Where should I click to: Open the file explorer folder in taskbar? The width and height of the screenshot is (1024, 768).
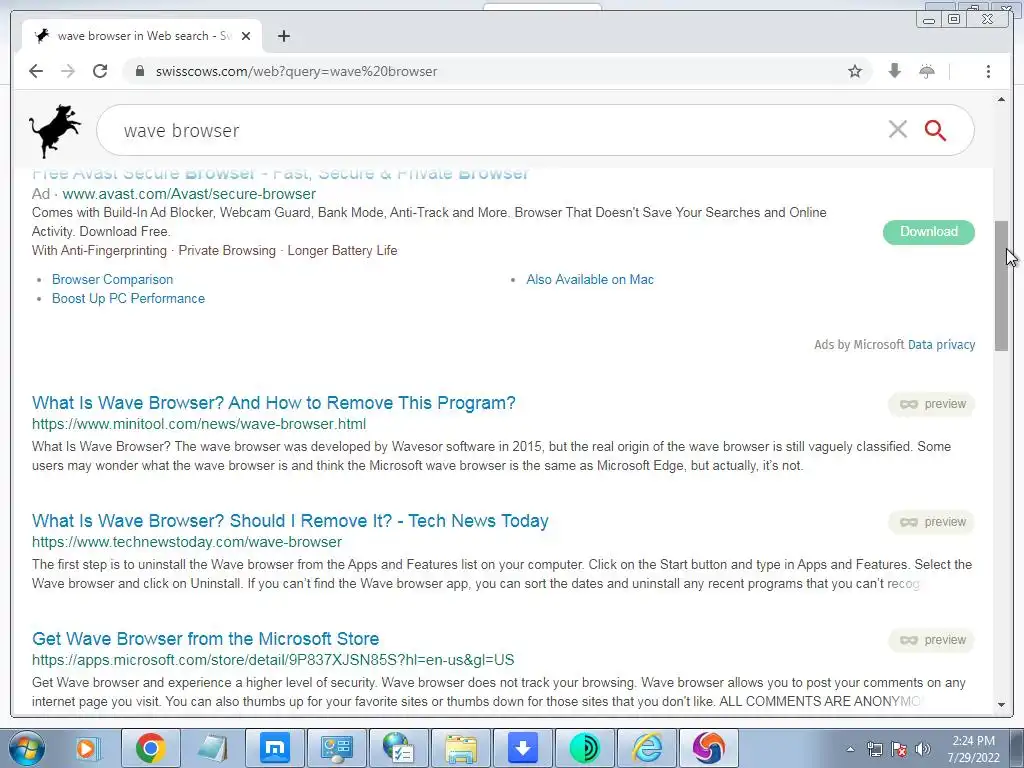click(x=460, y=748)
